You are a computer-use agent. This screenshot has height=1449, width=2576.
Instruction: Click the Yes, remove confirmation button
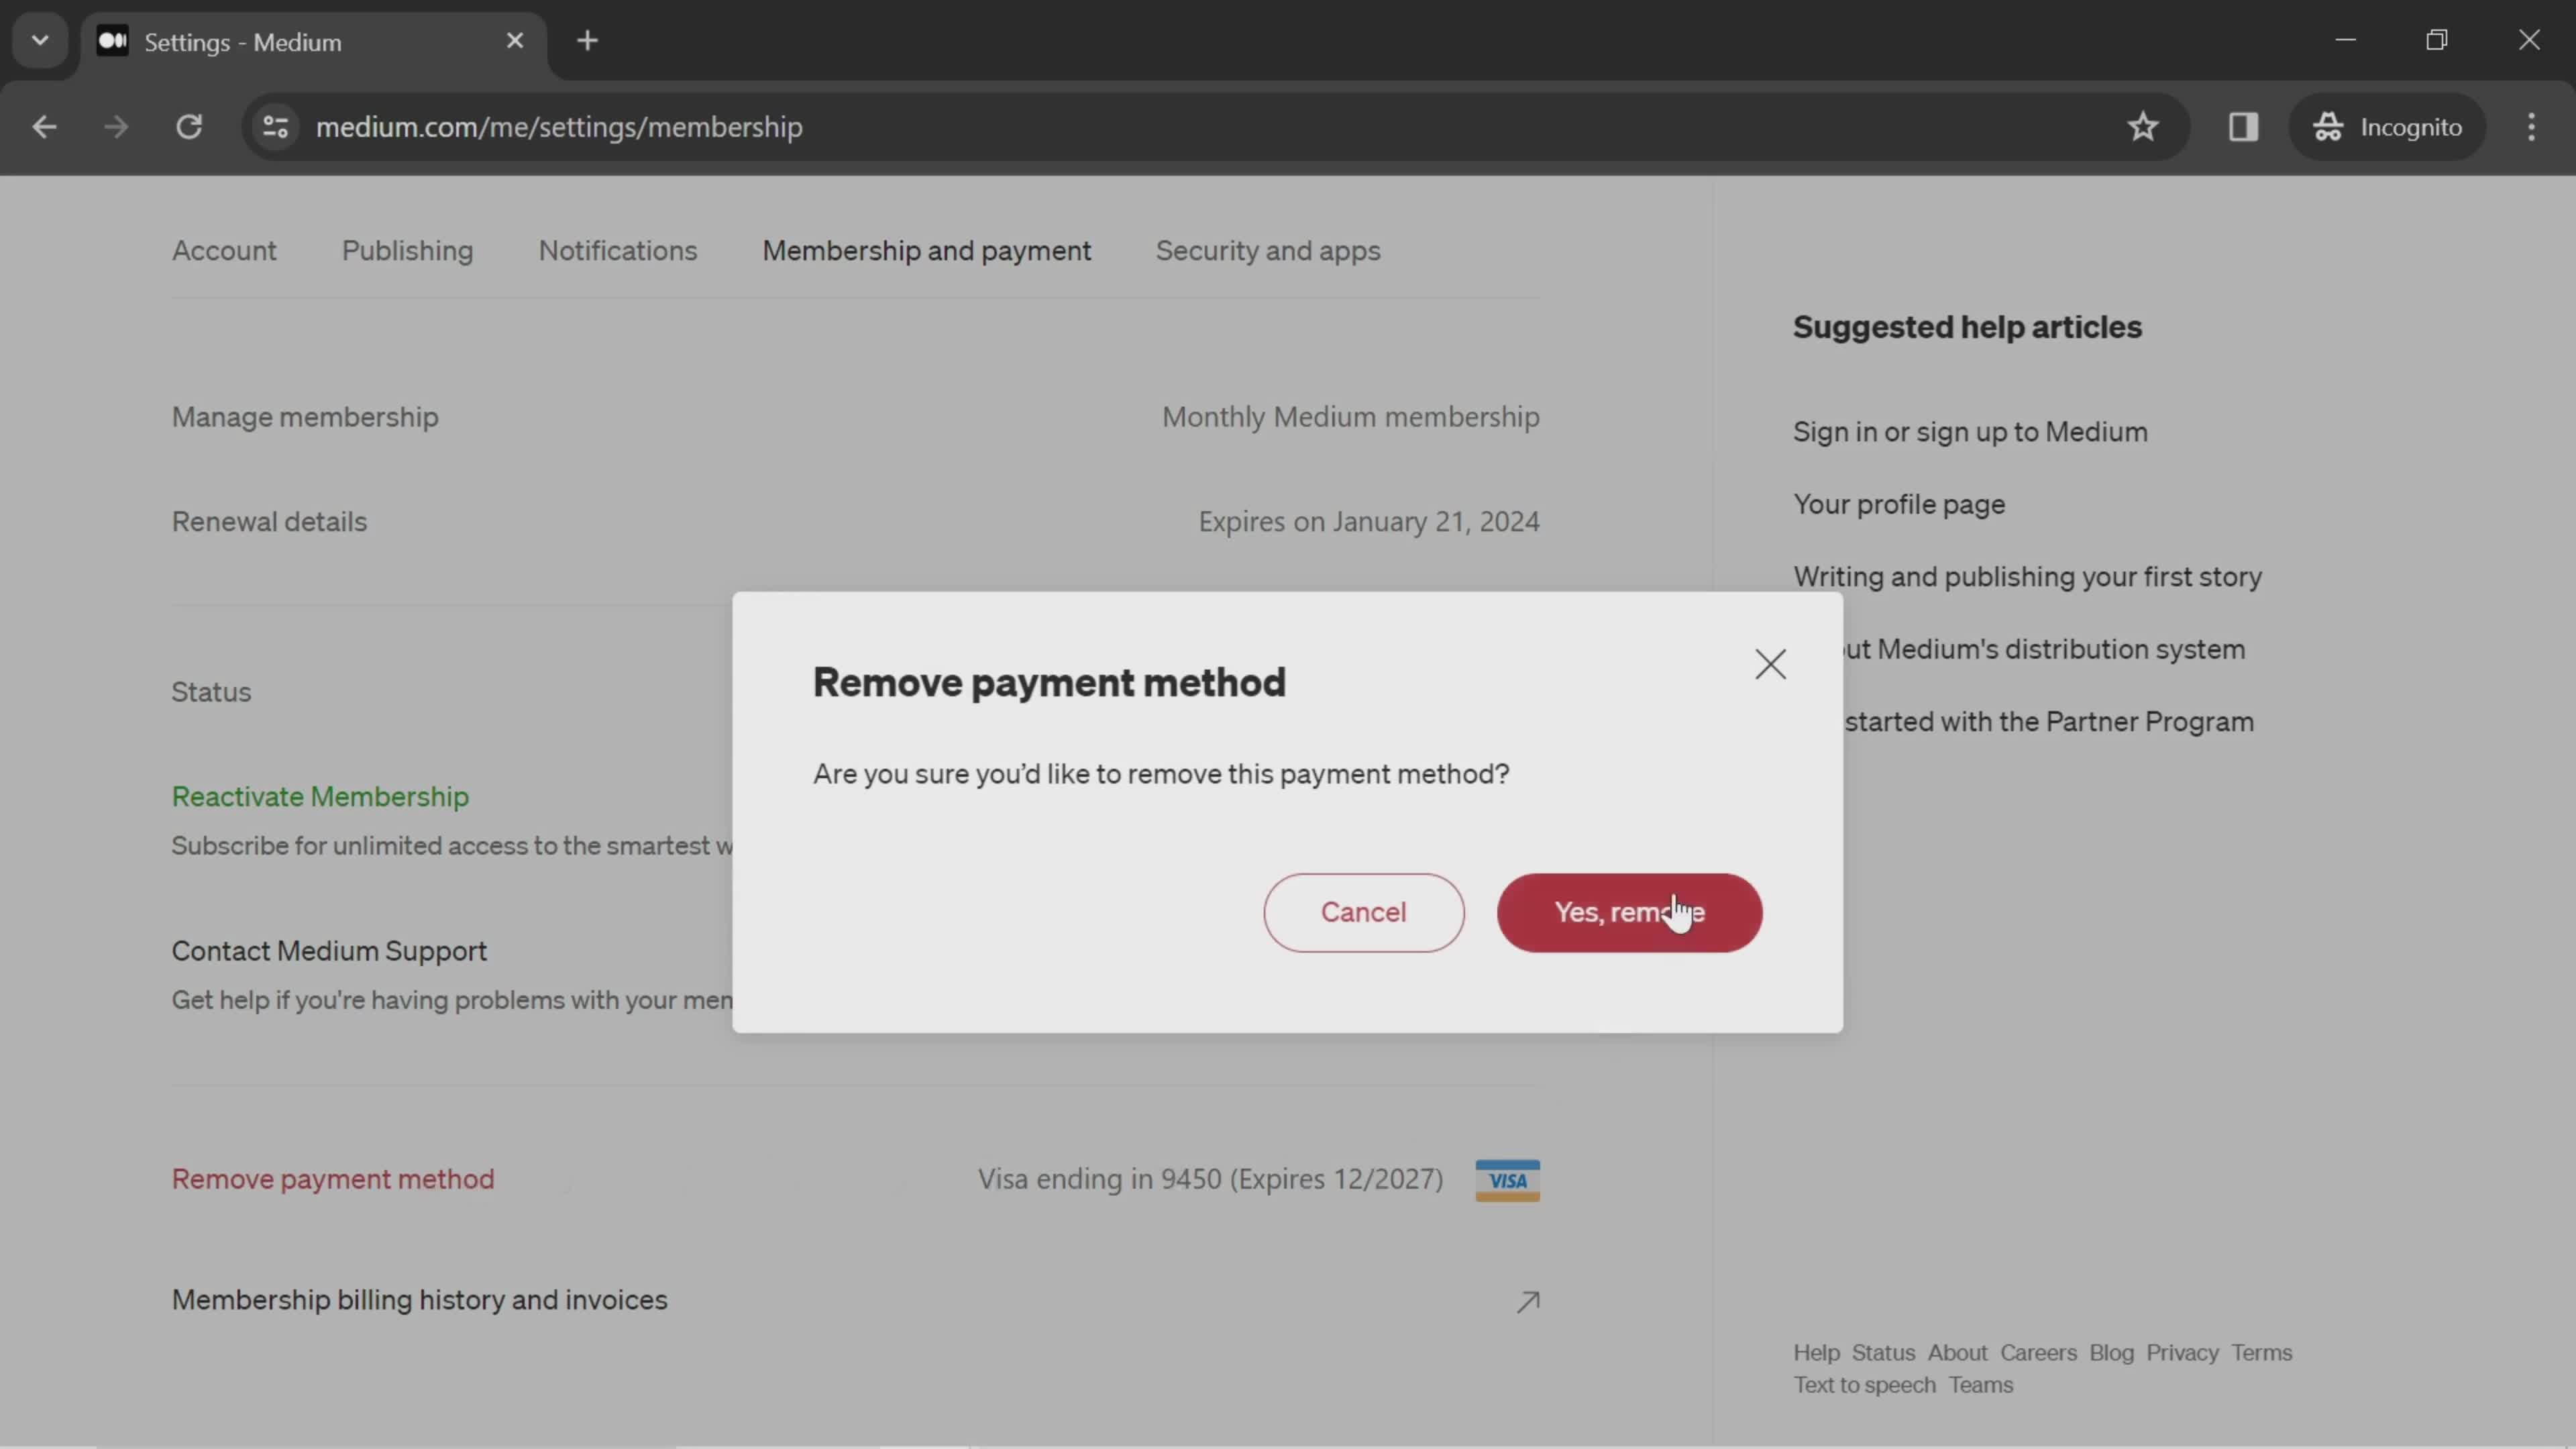tap(1629, 911)
